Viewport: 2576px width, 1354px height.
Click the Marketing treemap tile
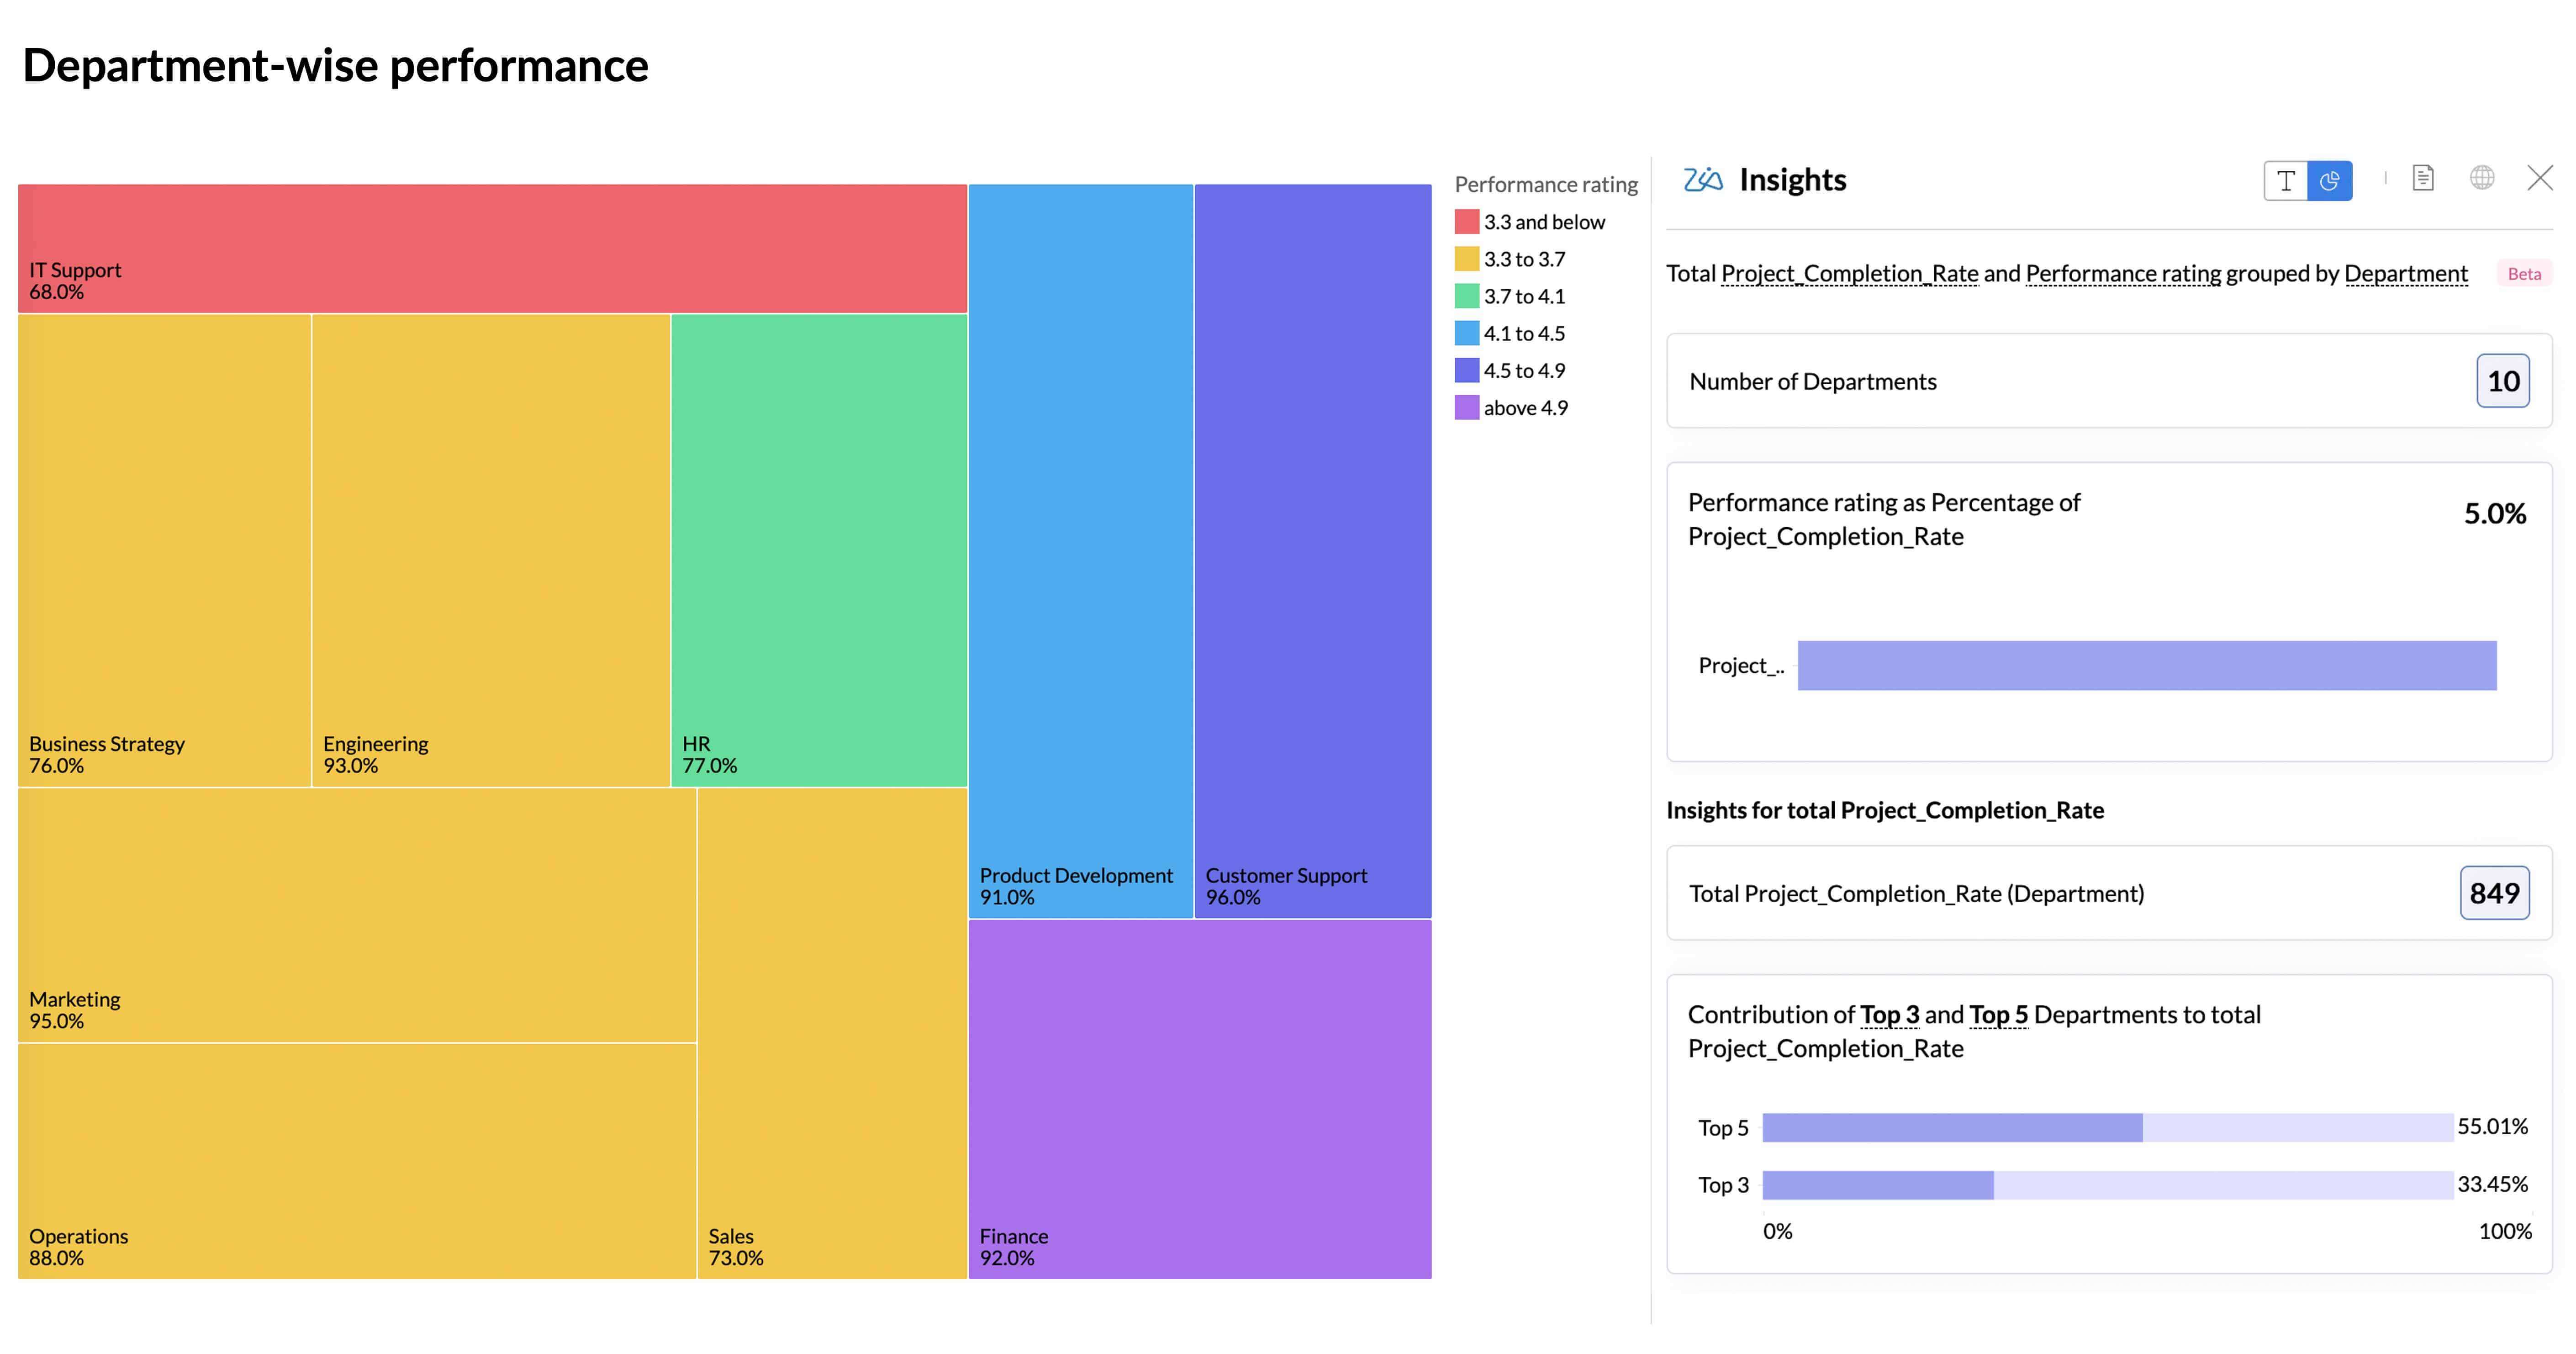coord(357,916)
